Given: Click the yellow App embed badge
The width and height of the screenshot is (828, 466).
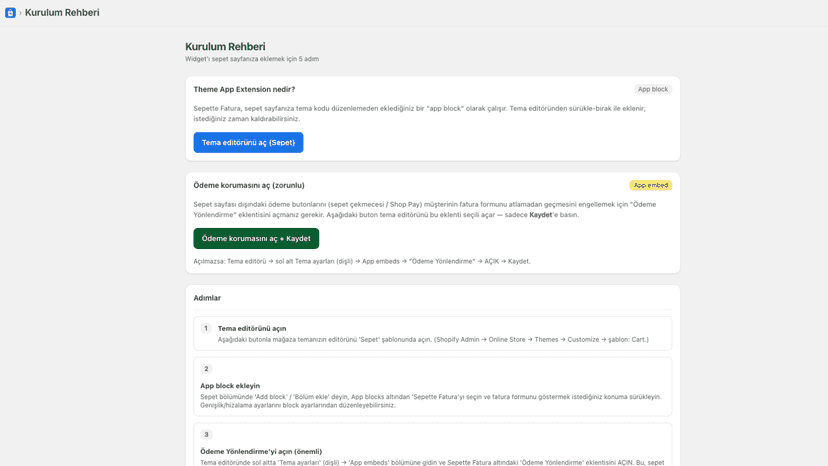Looking at the screenshot, I should (x=651, y=185).
